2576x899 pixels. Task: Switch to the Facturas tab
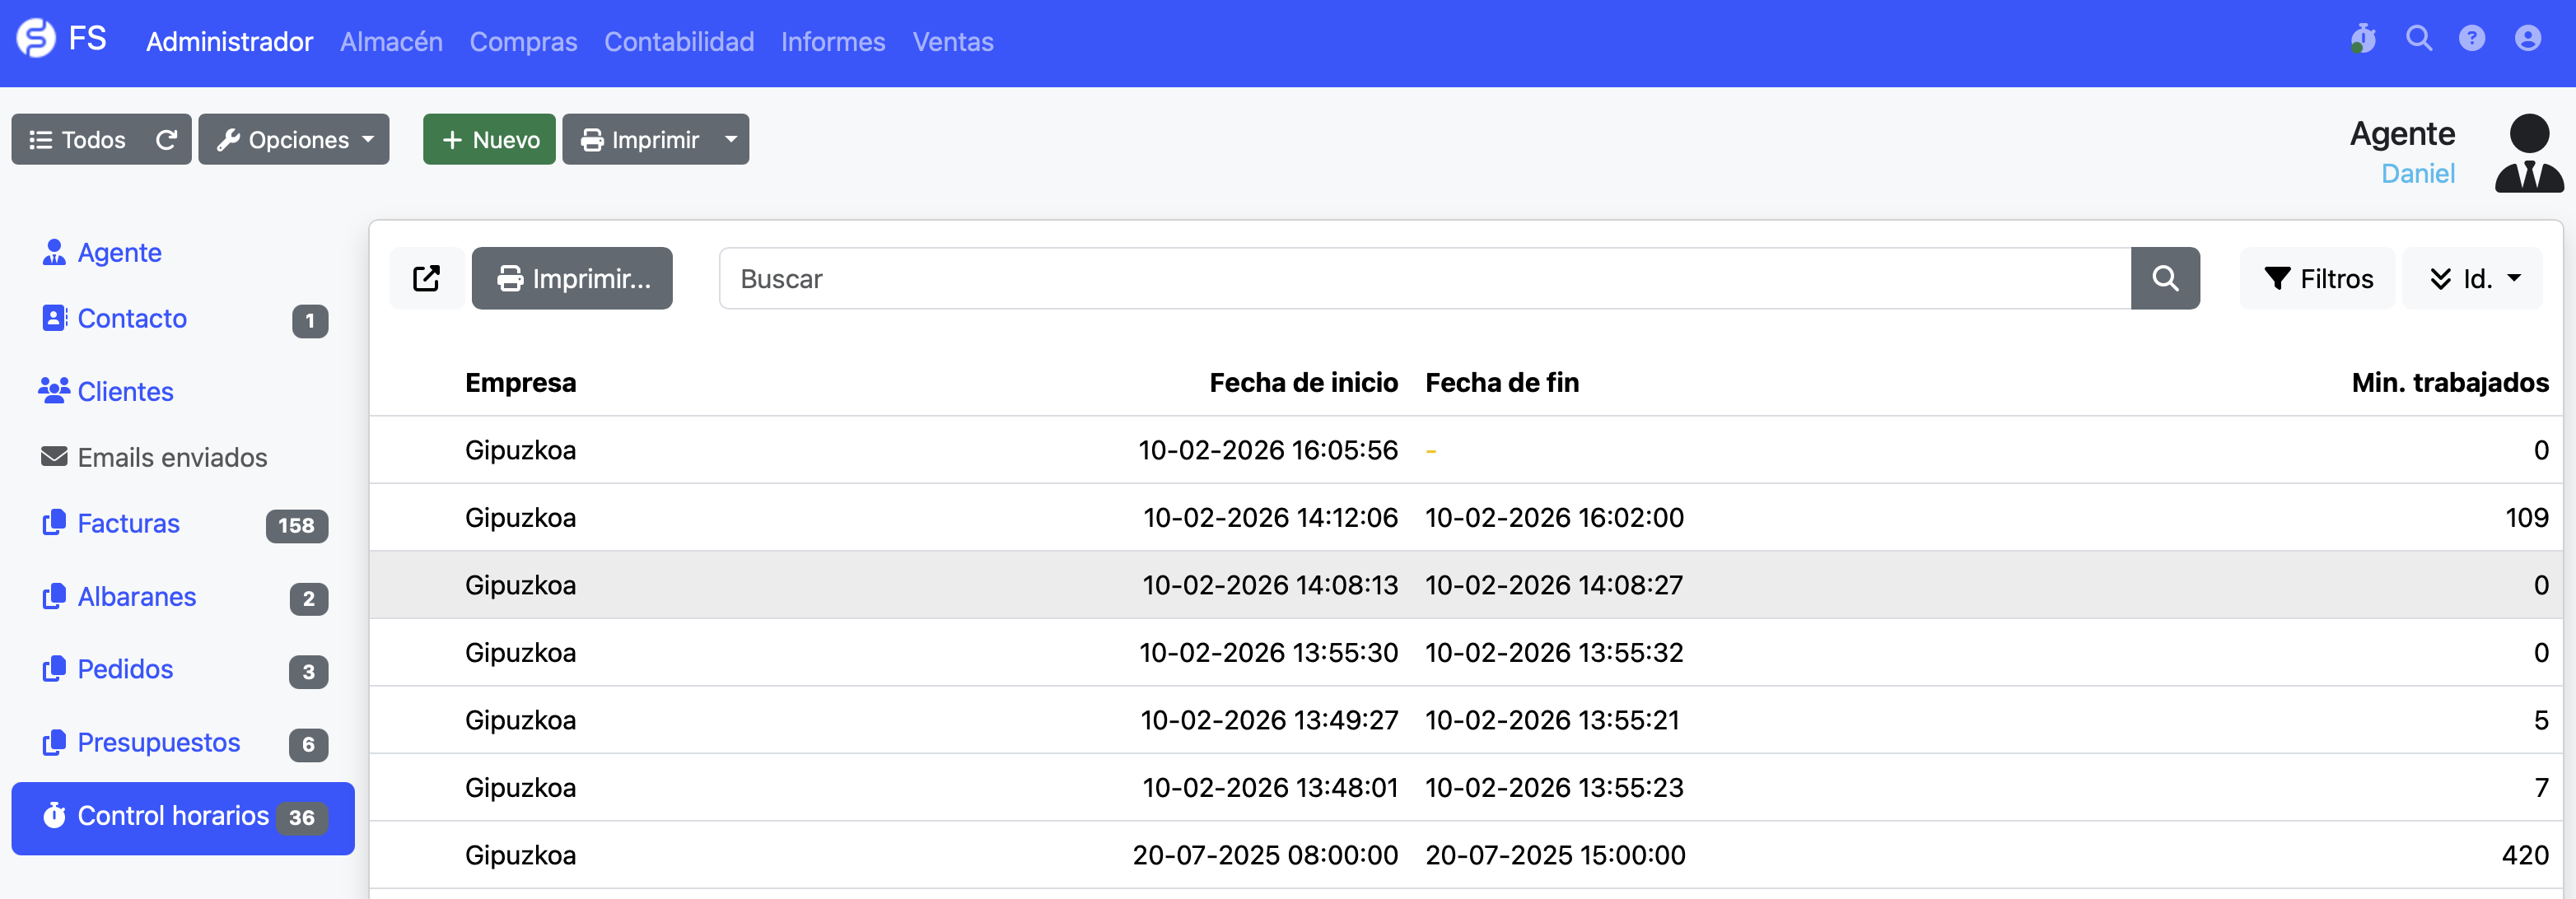tap(128, 524)
